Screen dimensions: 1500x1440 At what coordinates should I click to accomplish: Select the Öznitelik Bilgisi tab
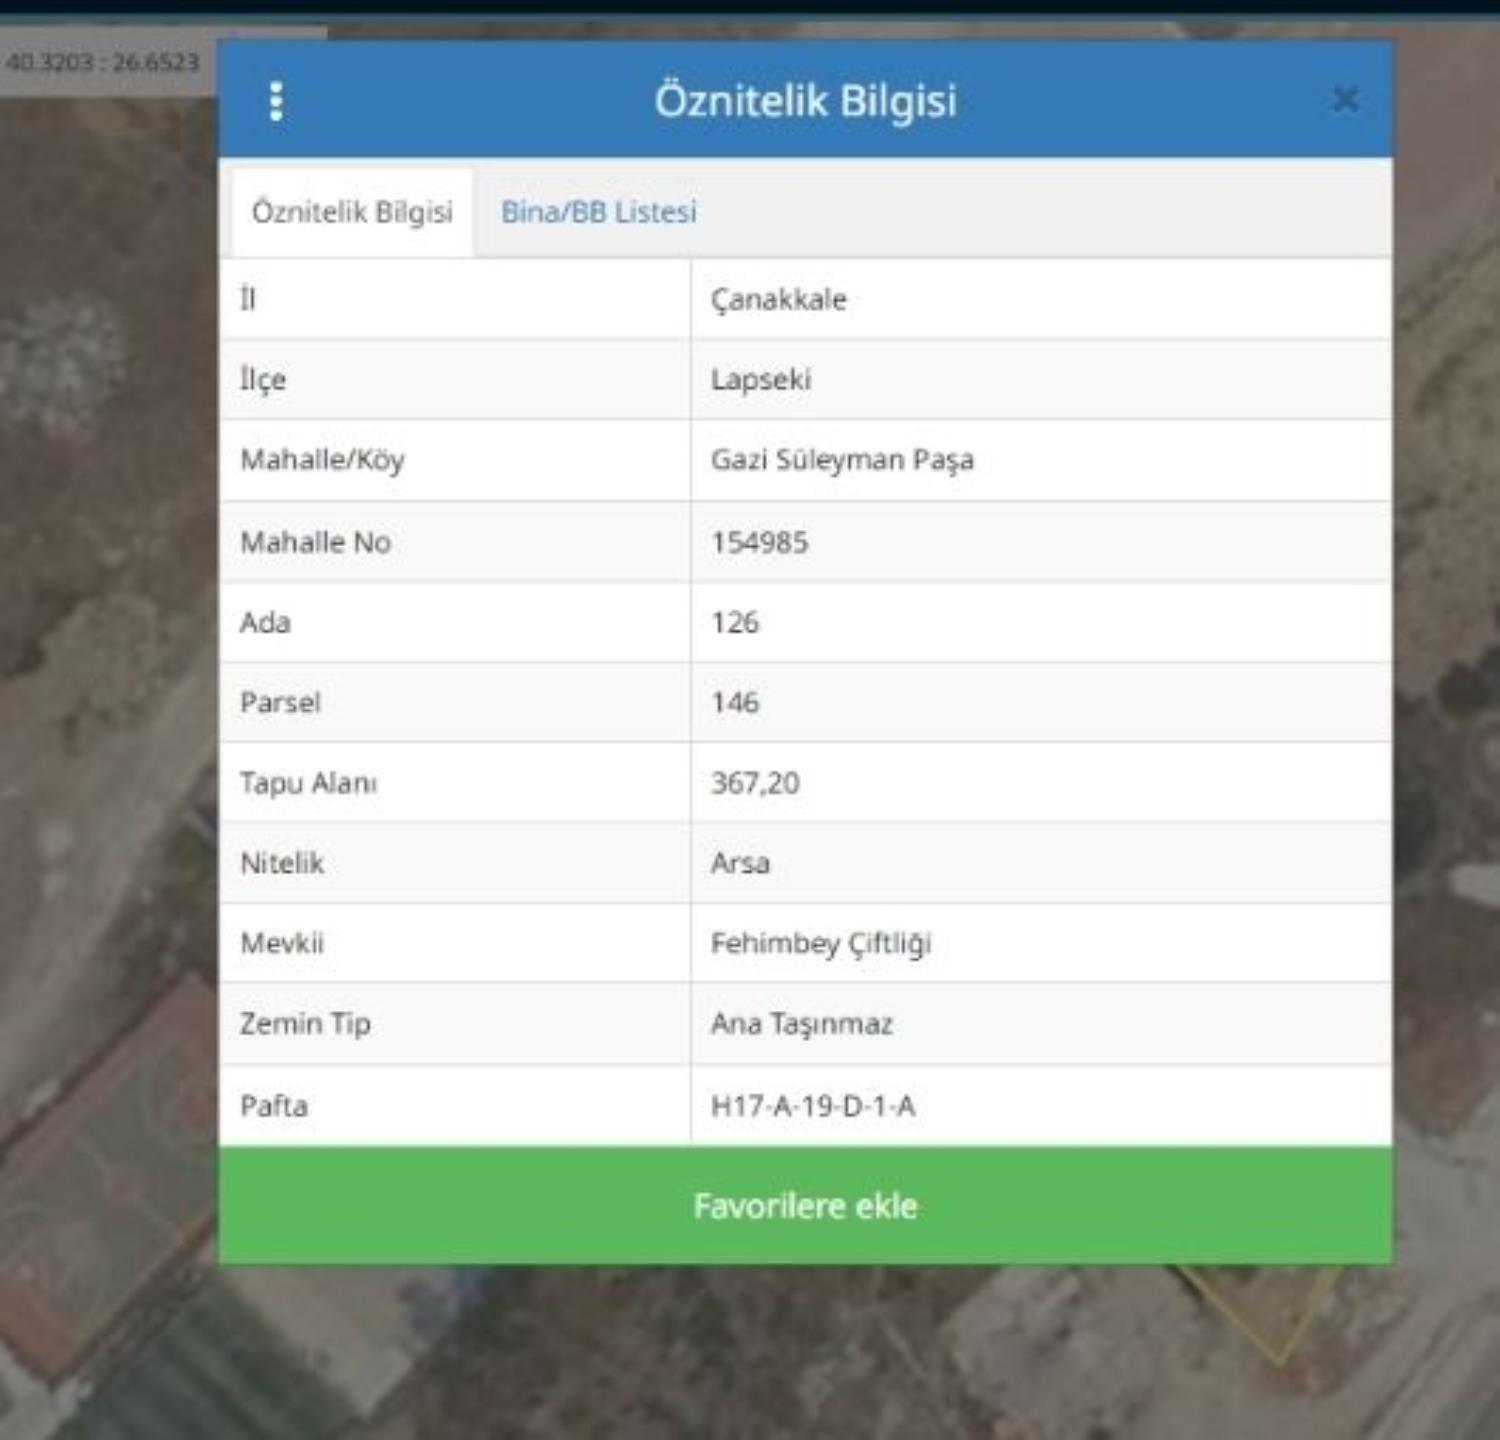click(x=352, y=212)
